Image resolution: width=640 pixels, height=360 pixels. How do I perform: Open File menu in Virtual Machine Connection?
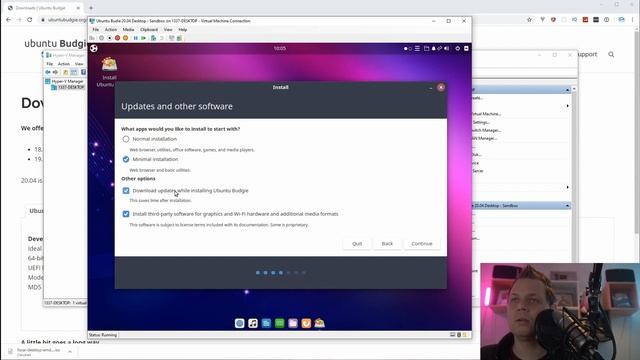pyautogui.click(x=96, y=30)
